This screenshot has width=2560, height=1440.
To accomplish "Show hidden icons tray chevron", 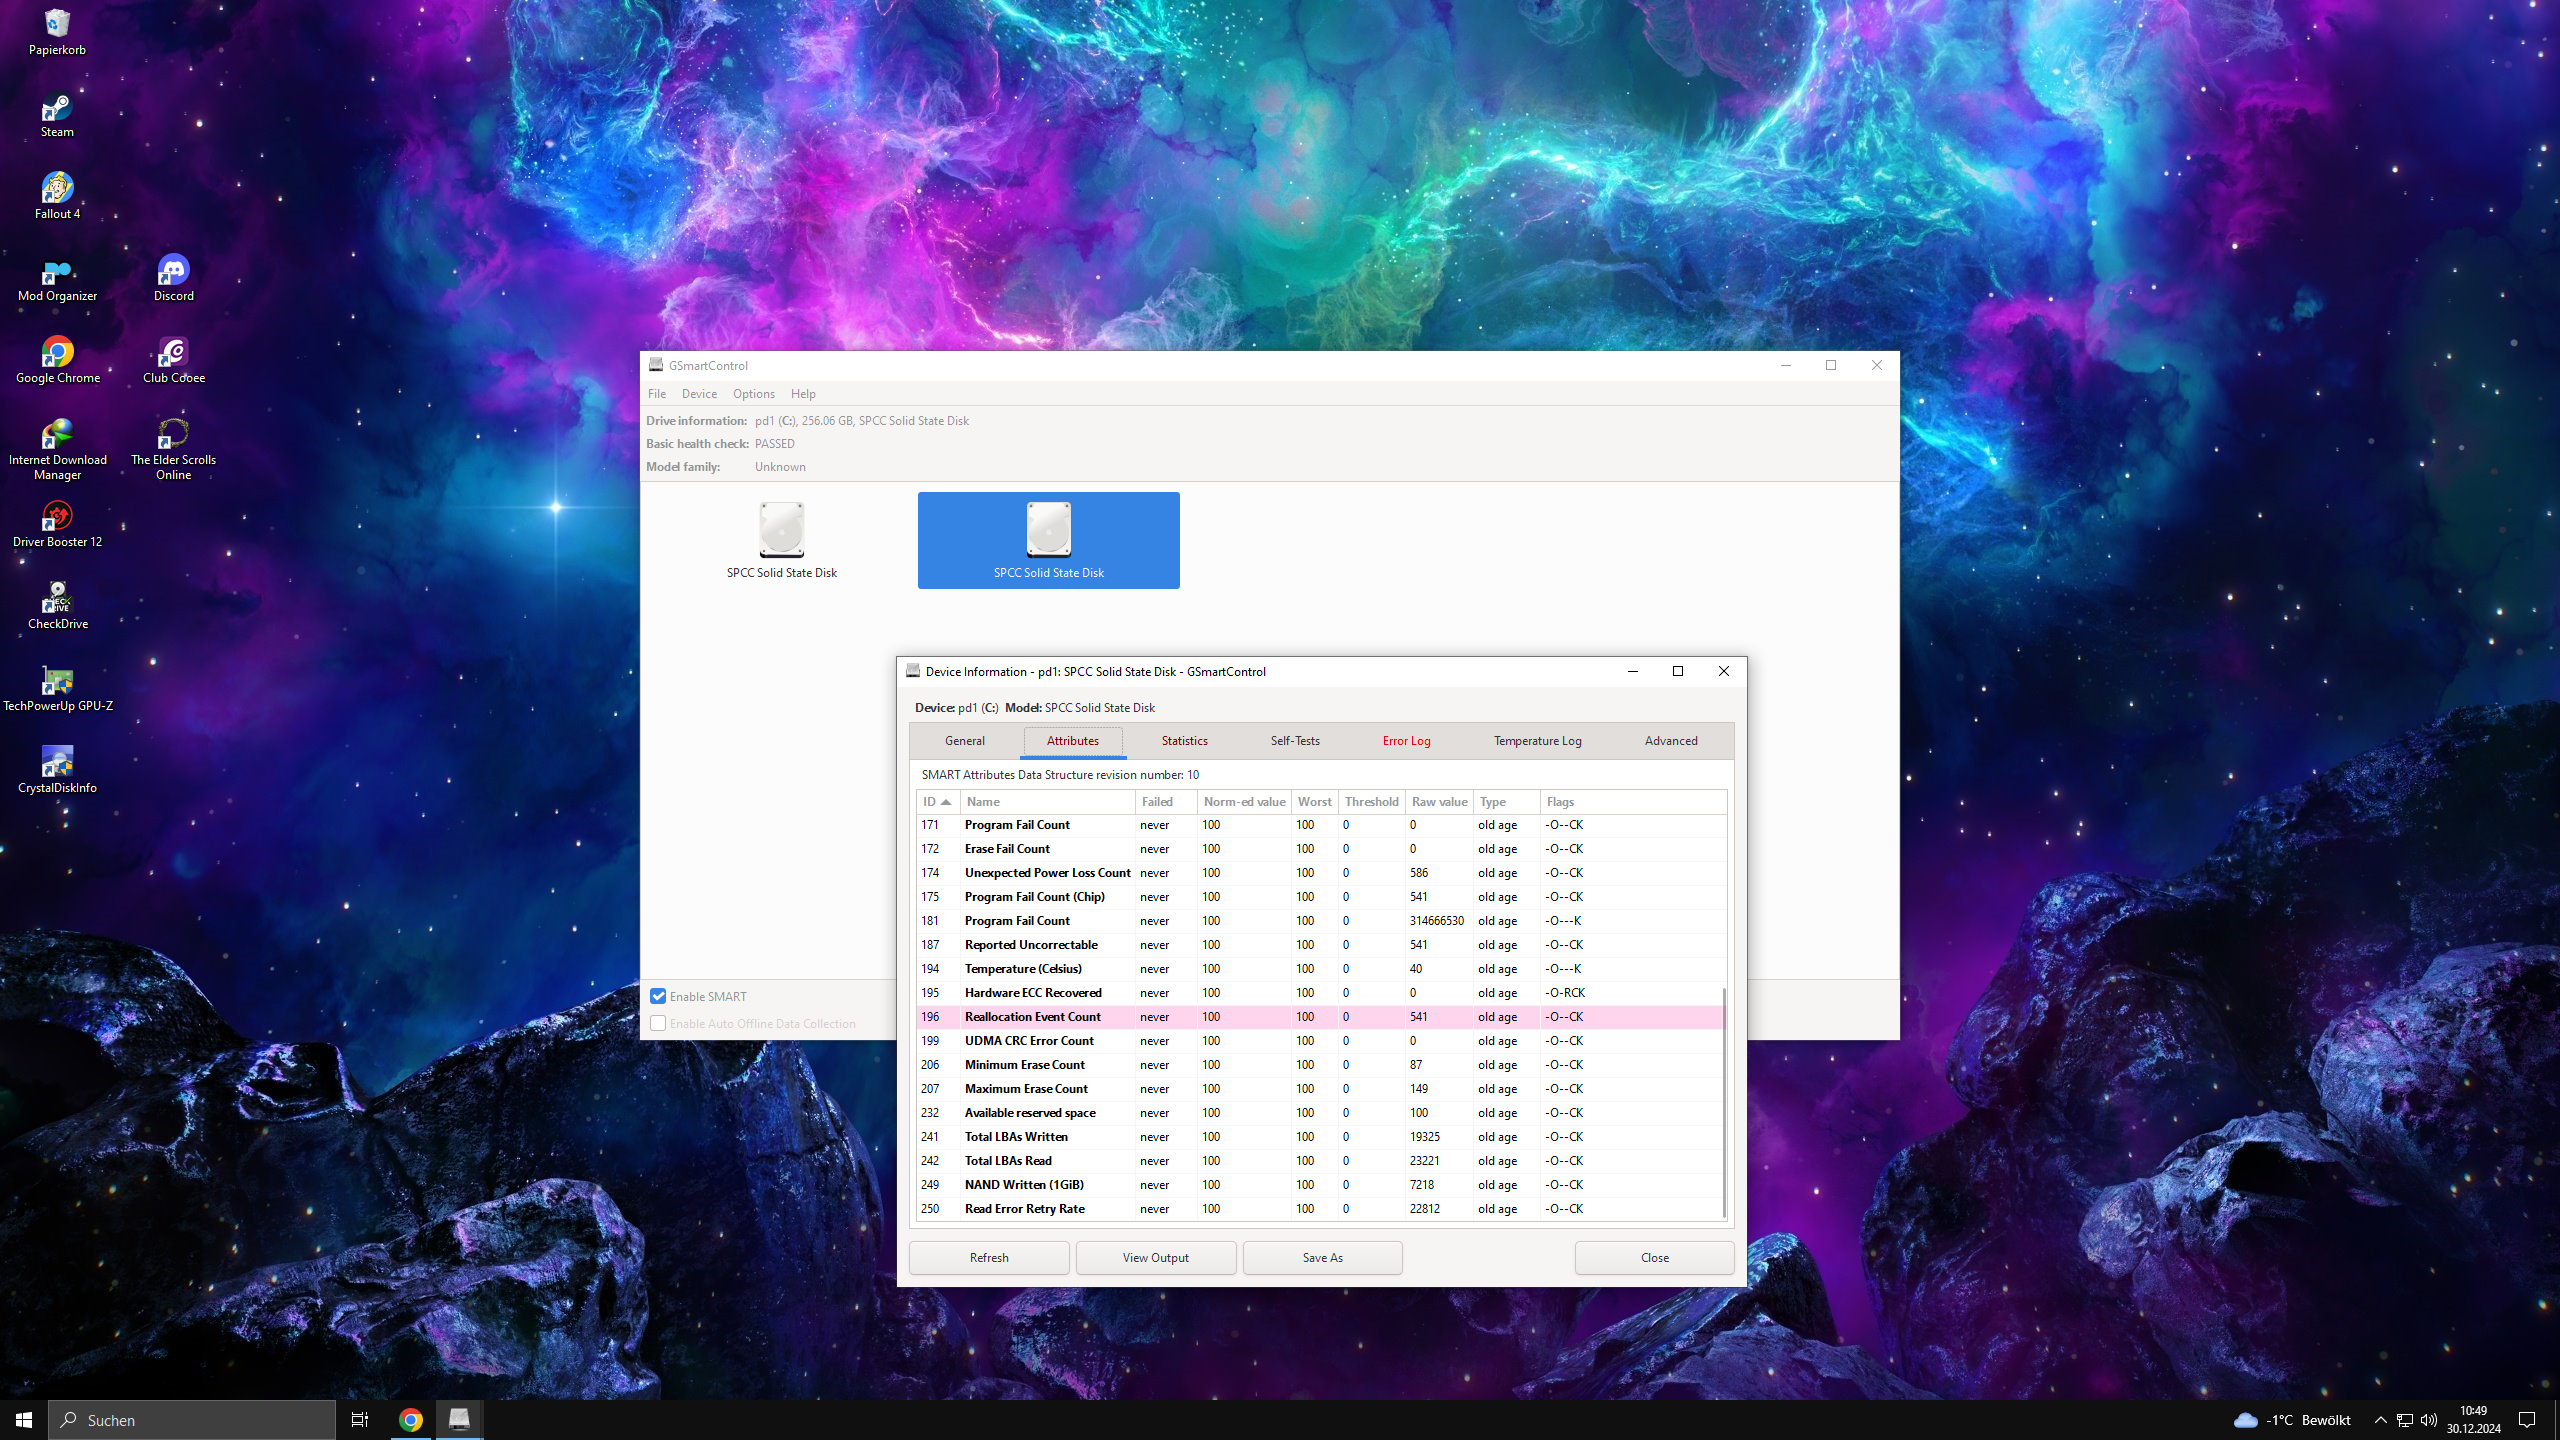I will [2380, 1420].
